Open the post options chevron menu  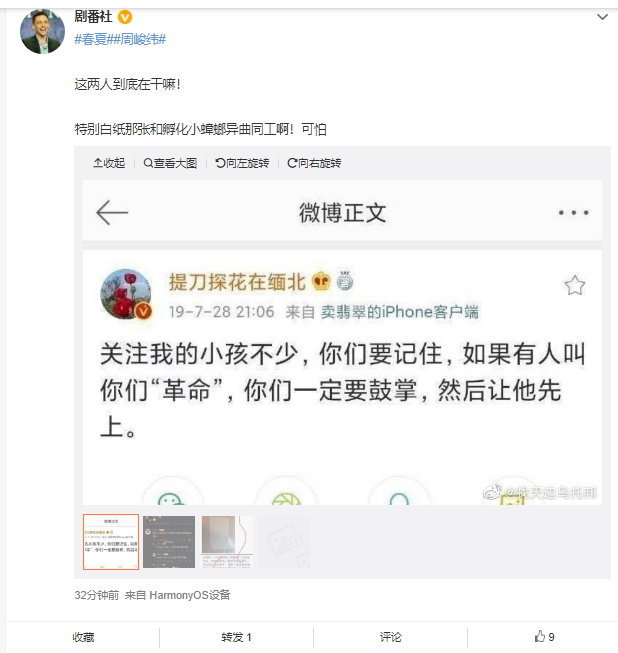[x=602, y=17]
